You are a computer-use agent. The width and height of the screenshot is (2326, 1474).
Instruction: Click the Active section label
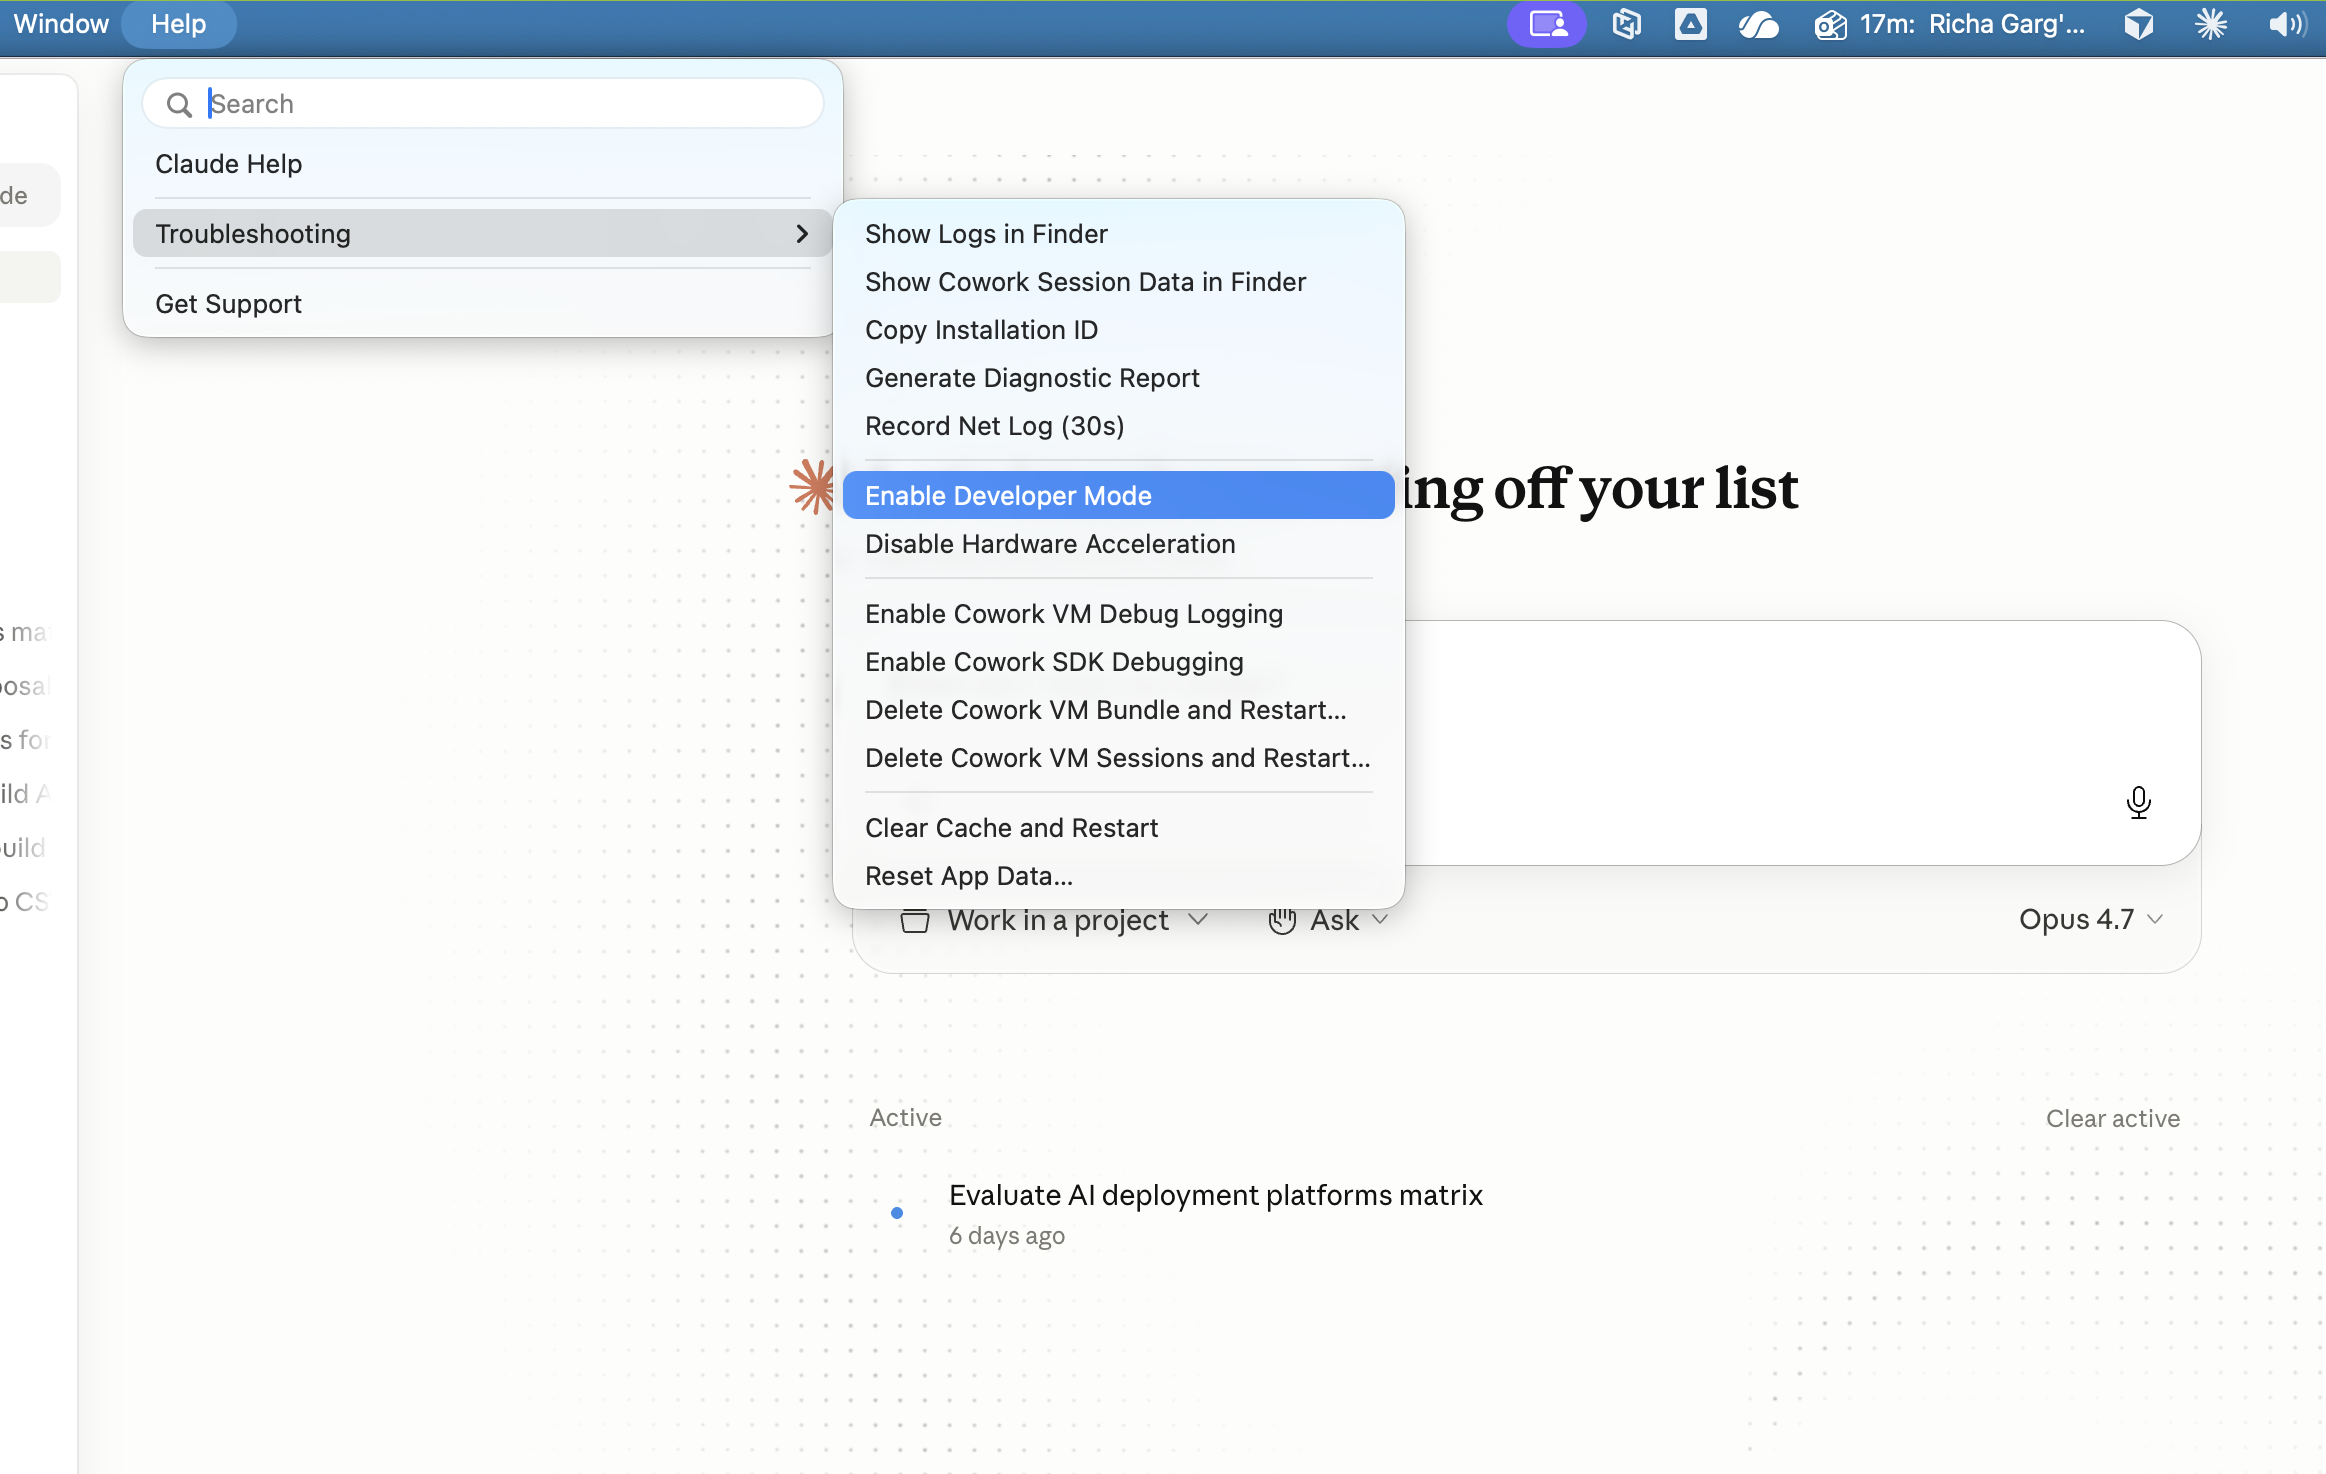(905, 1118)
